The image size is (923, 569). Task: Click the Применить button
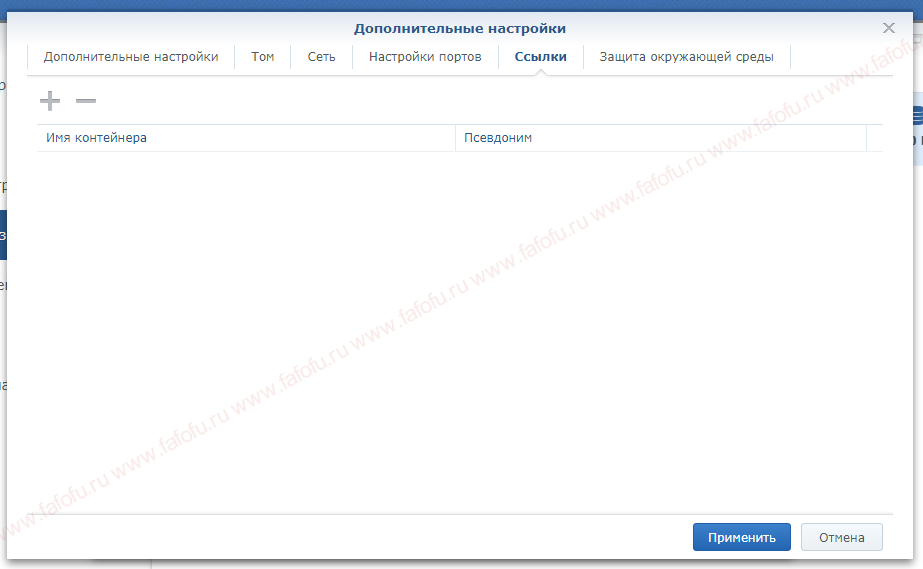742,537
